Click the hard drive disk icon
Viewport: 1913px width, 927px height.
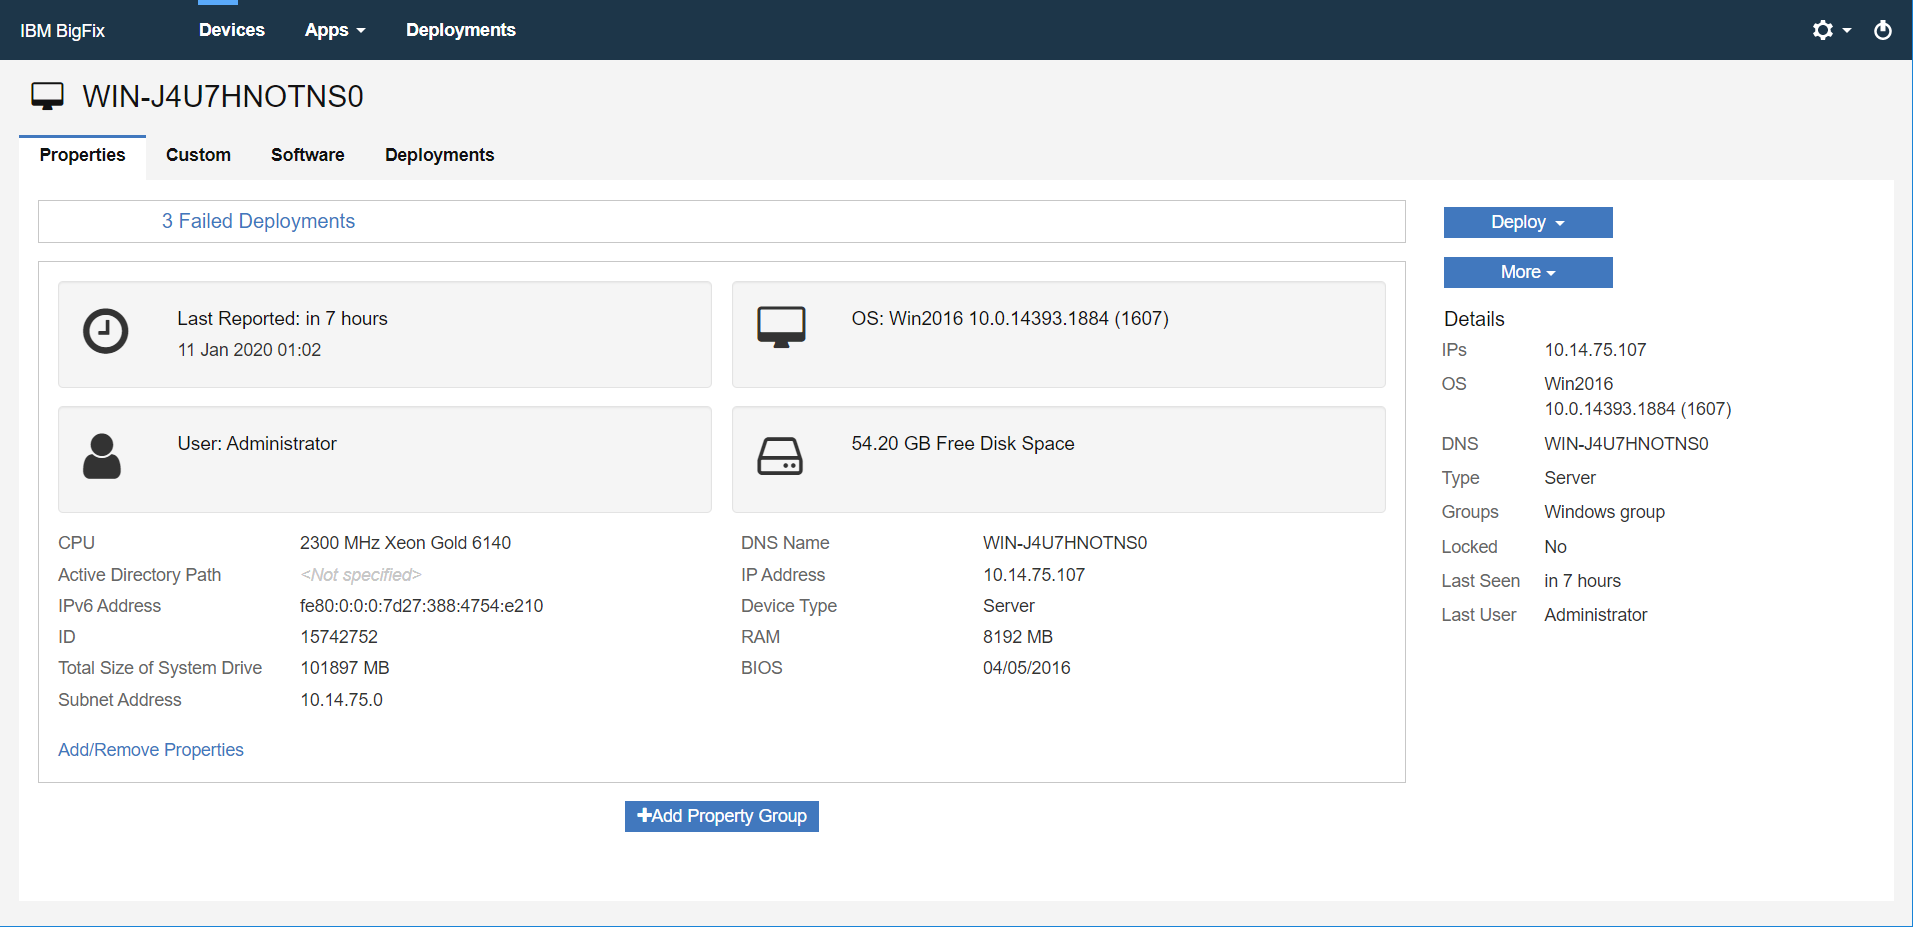(780, 456)
